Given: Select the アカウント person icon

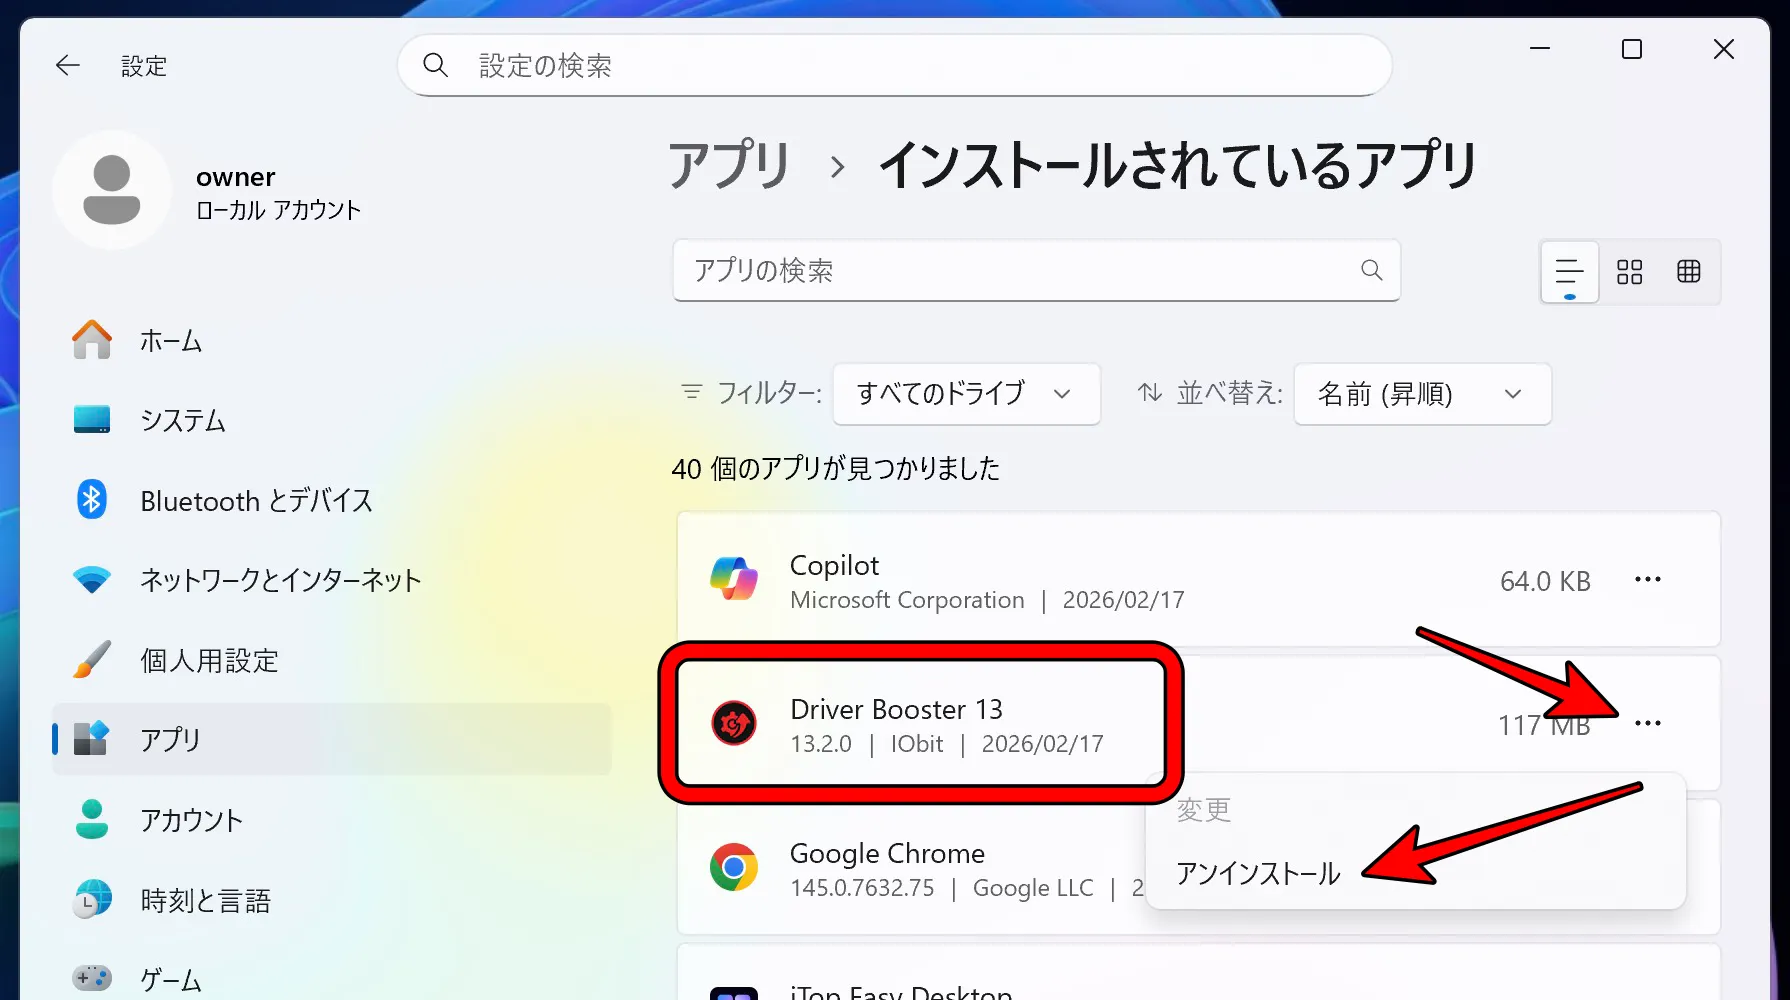Looking at the screenshot, I should (91, 820).
